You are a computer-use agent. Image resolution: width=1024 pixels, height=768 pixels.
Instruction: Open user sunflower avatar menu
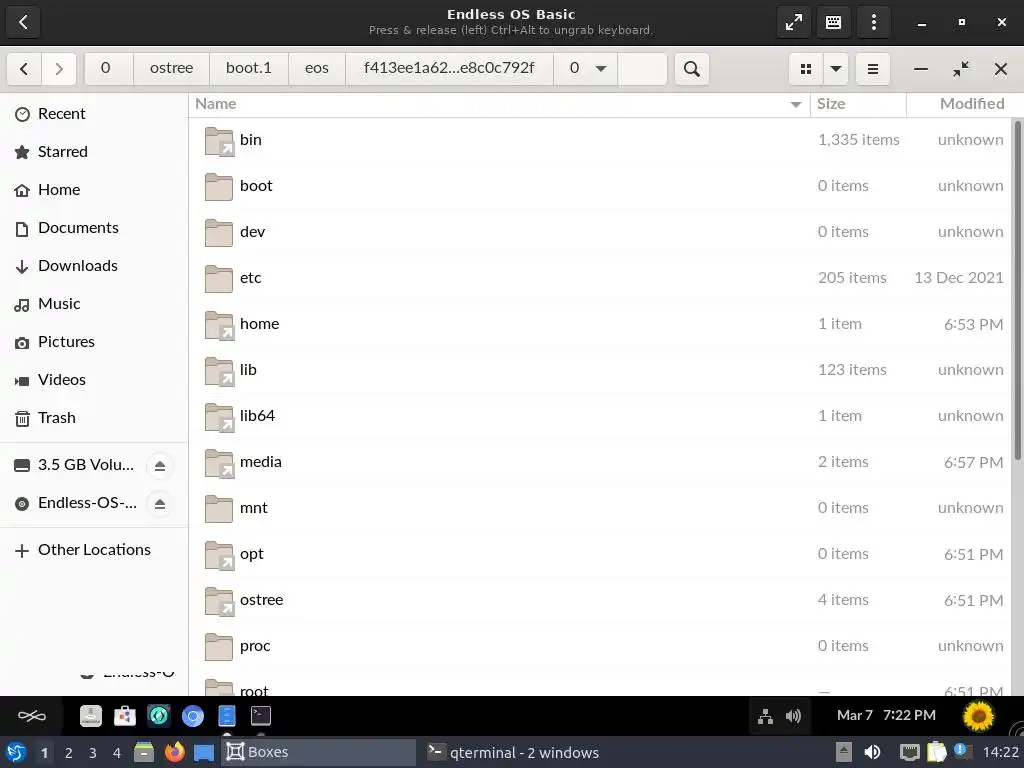978,716
